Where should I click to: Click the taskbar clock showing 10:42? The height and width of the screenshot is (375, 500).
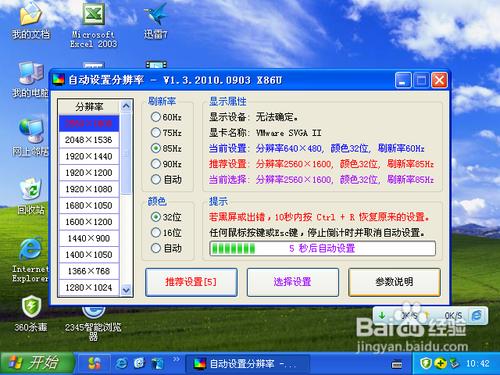coord(478,363)
